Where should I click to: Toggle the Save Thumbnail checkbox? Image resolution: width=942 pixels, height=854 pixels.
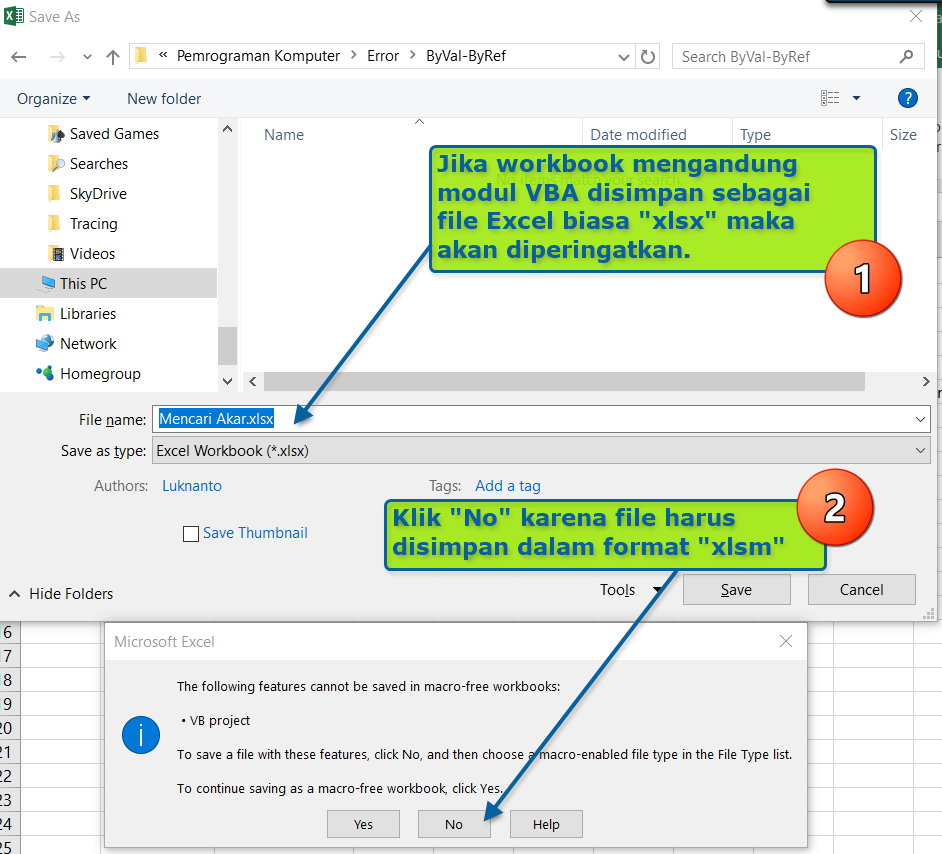click(x=191, y=533)
